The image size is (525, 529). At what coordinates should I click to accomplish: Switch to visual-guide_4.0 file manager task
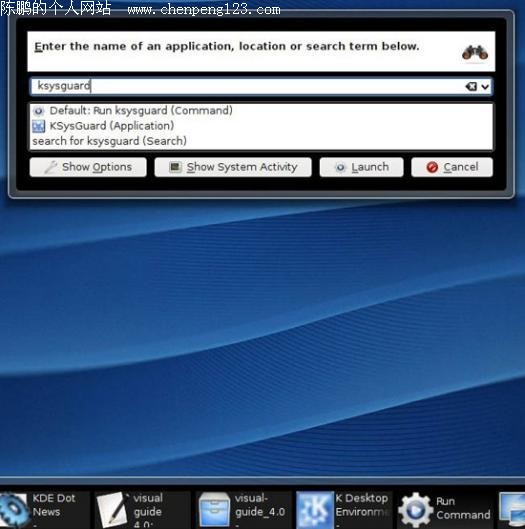pyautogui.click(x=243, y=509)
